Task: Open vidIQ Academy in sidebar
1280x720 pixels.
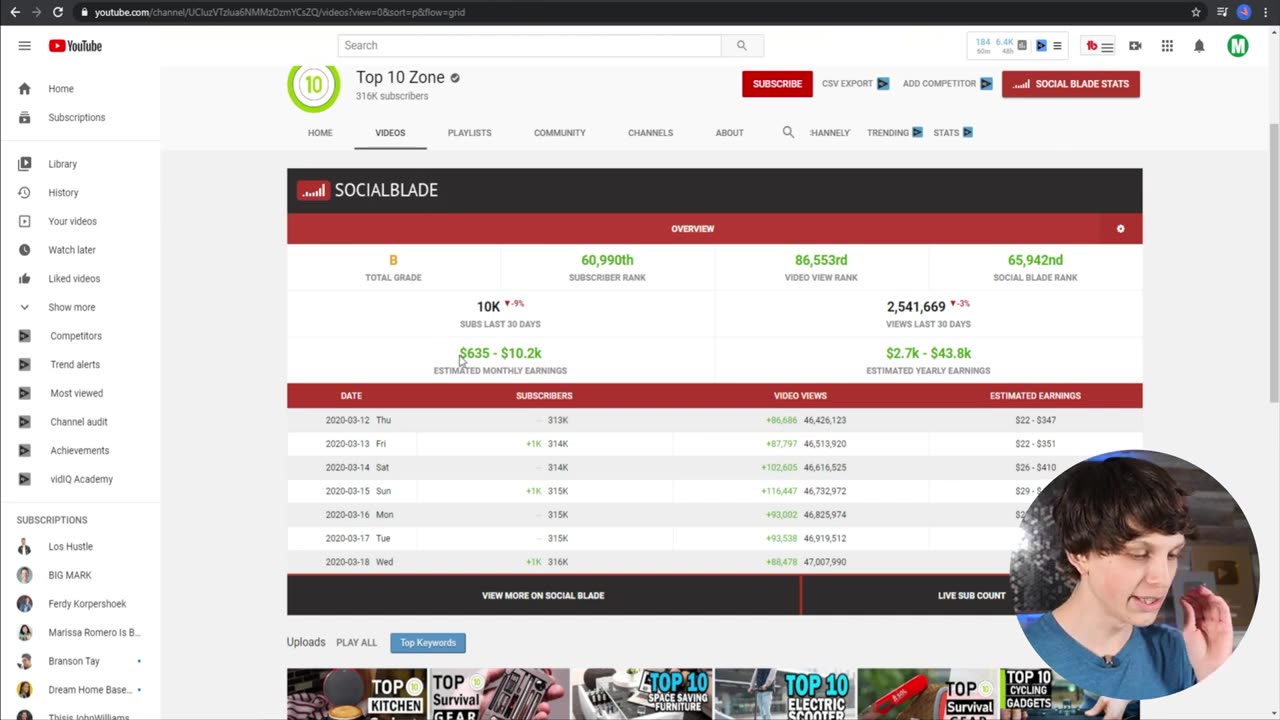Action: coord(80,479)
